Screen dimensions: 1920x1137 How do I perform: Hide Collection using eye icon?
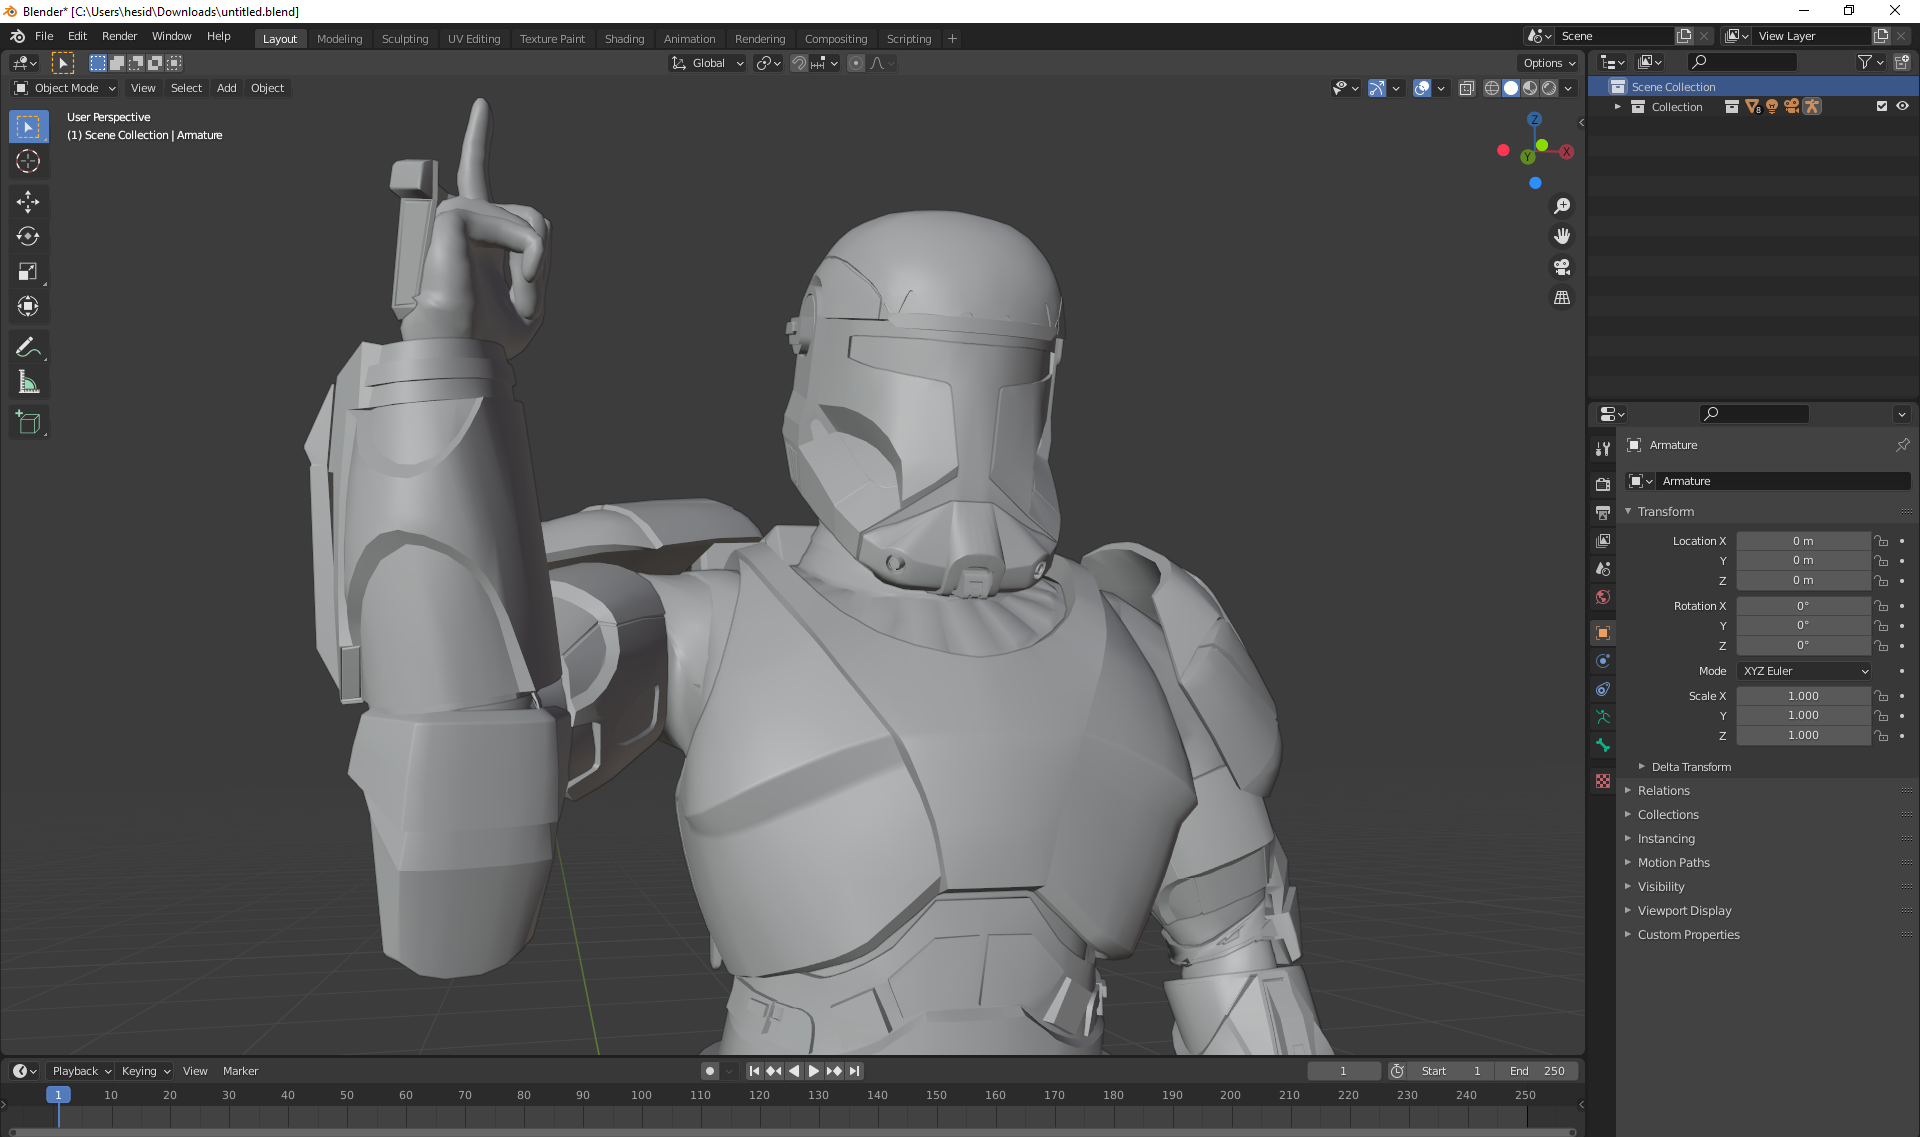[1902, 106]
